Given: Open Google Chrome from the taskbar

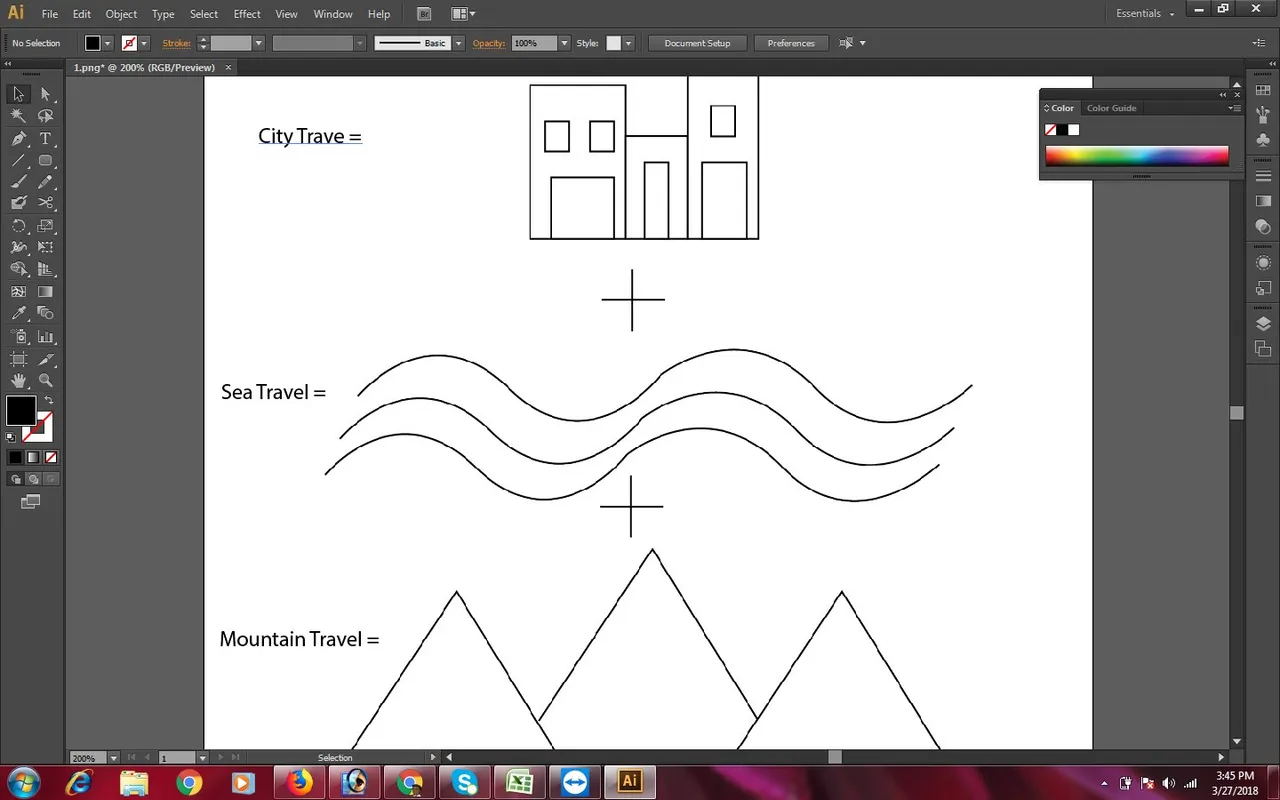Looking at the screenshot, I should 189,781.
